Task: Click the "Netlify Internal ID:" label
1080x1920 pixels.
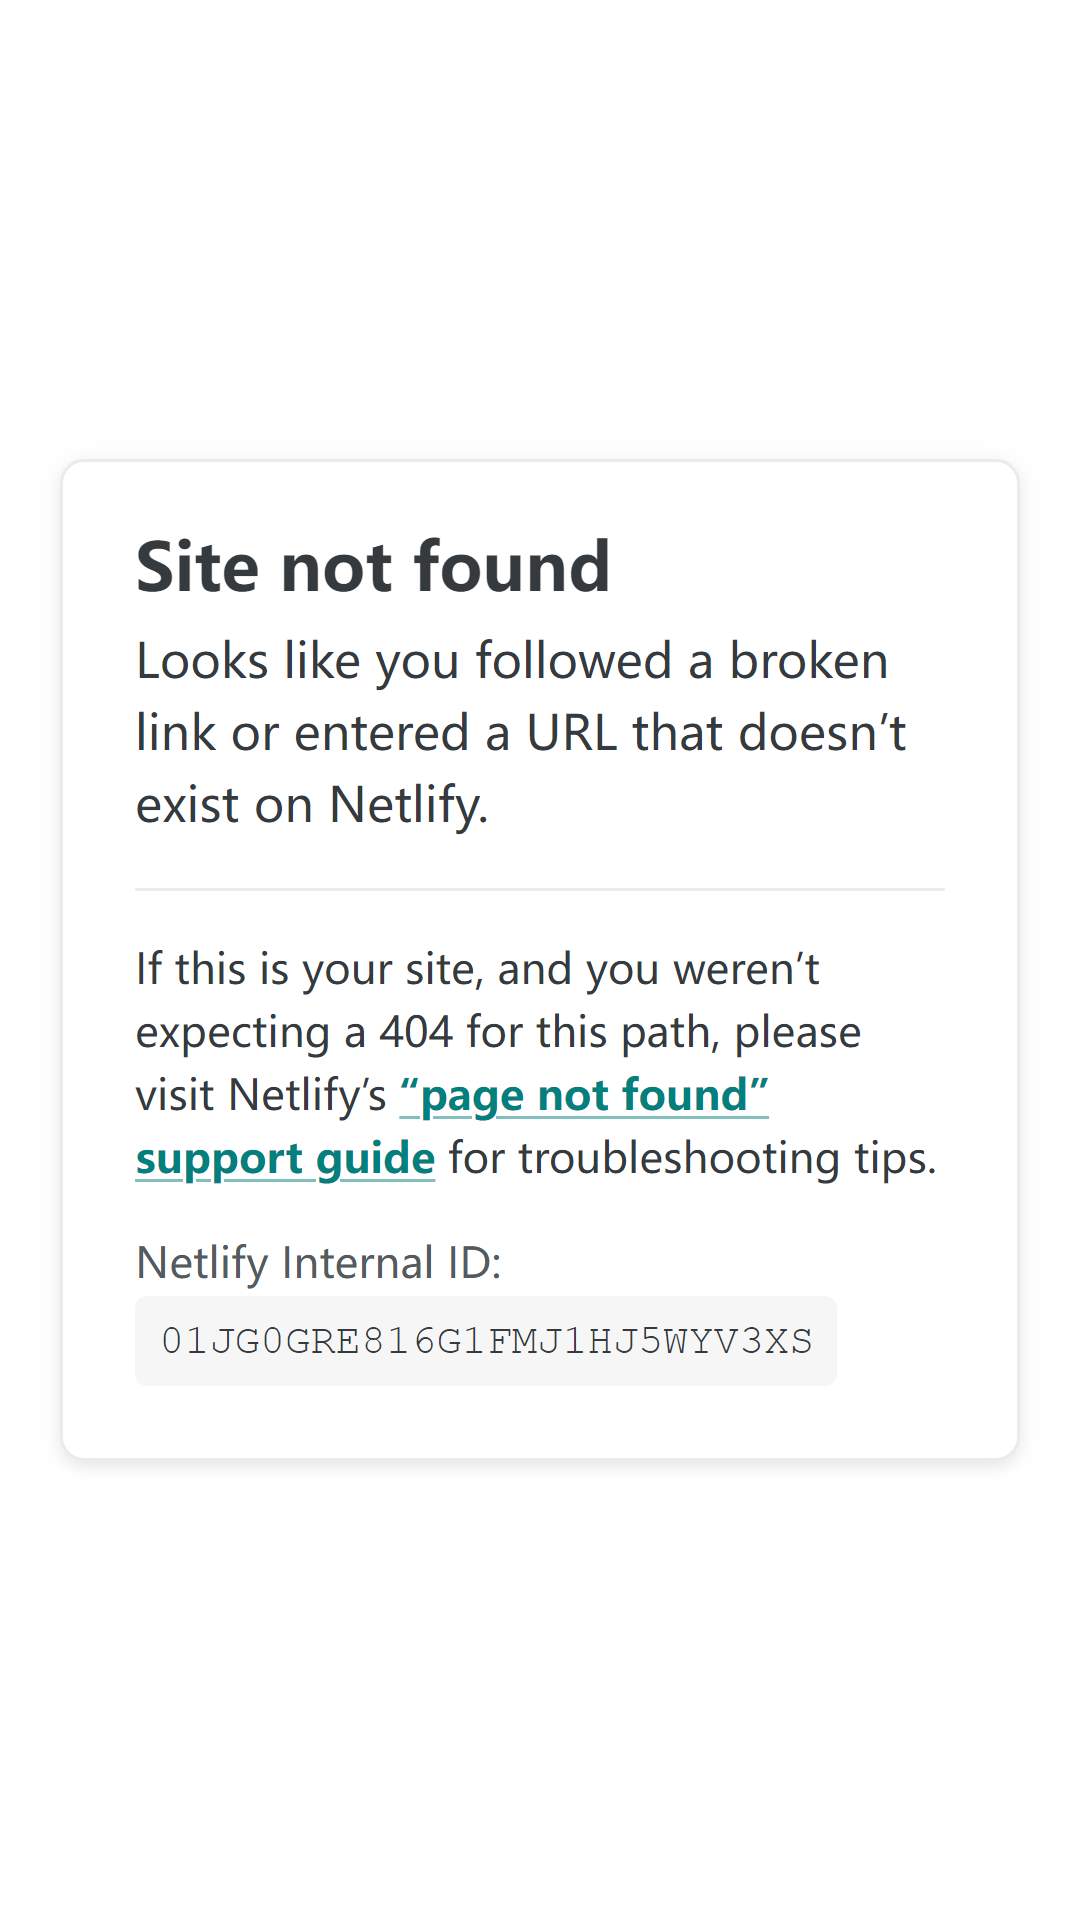Action: click(318, 1262)
